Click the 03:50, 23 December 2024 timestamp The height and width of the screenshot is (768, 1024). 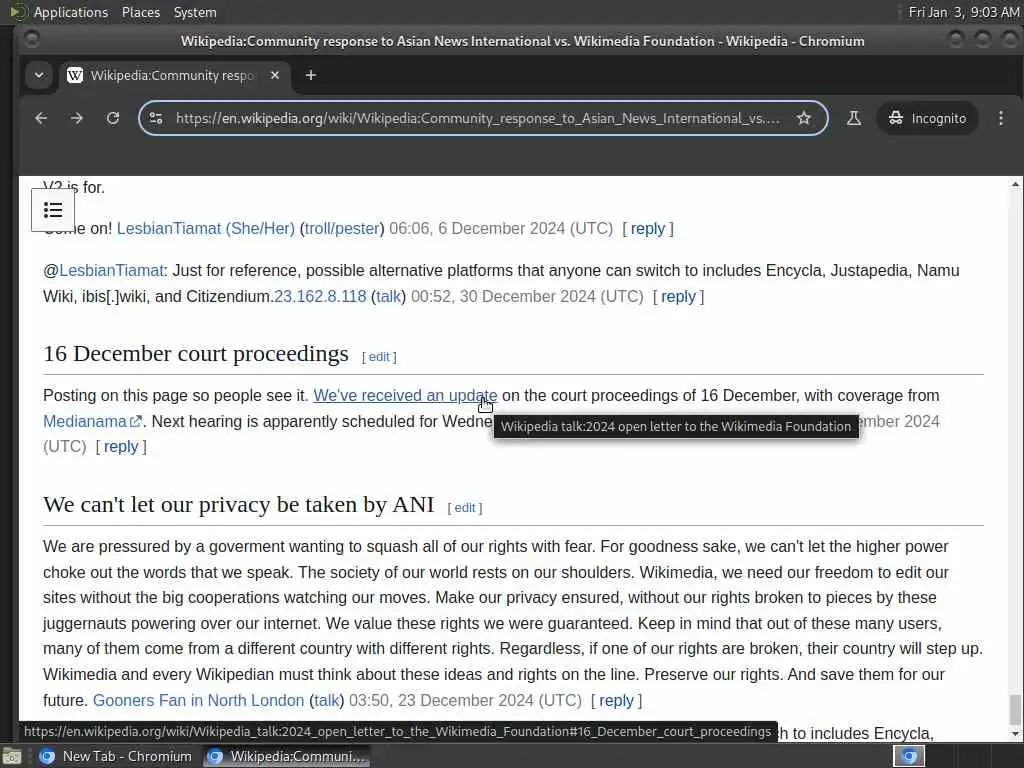coord(465,700)
